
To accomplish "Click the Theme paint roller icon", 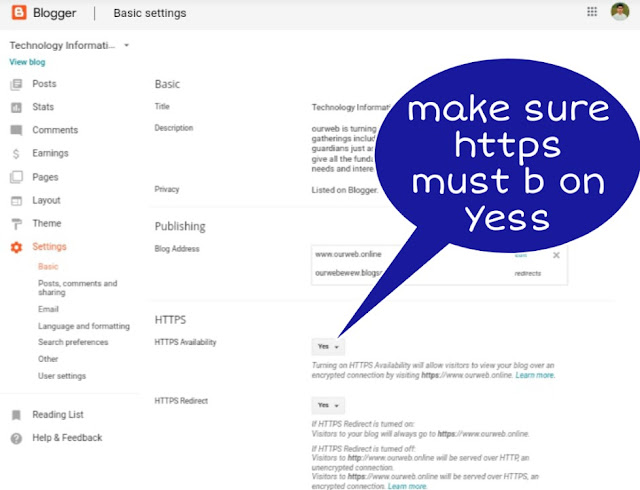I will pos(16,224).
